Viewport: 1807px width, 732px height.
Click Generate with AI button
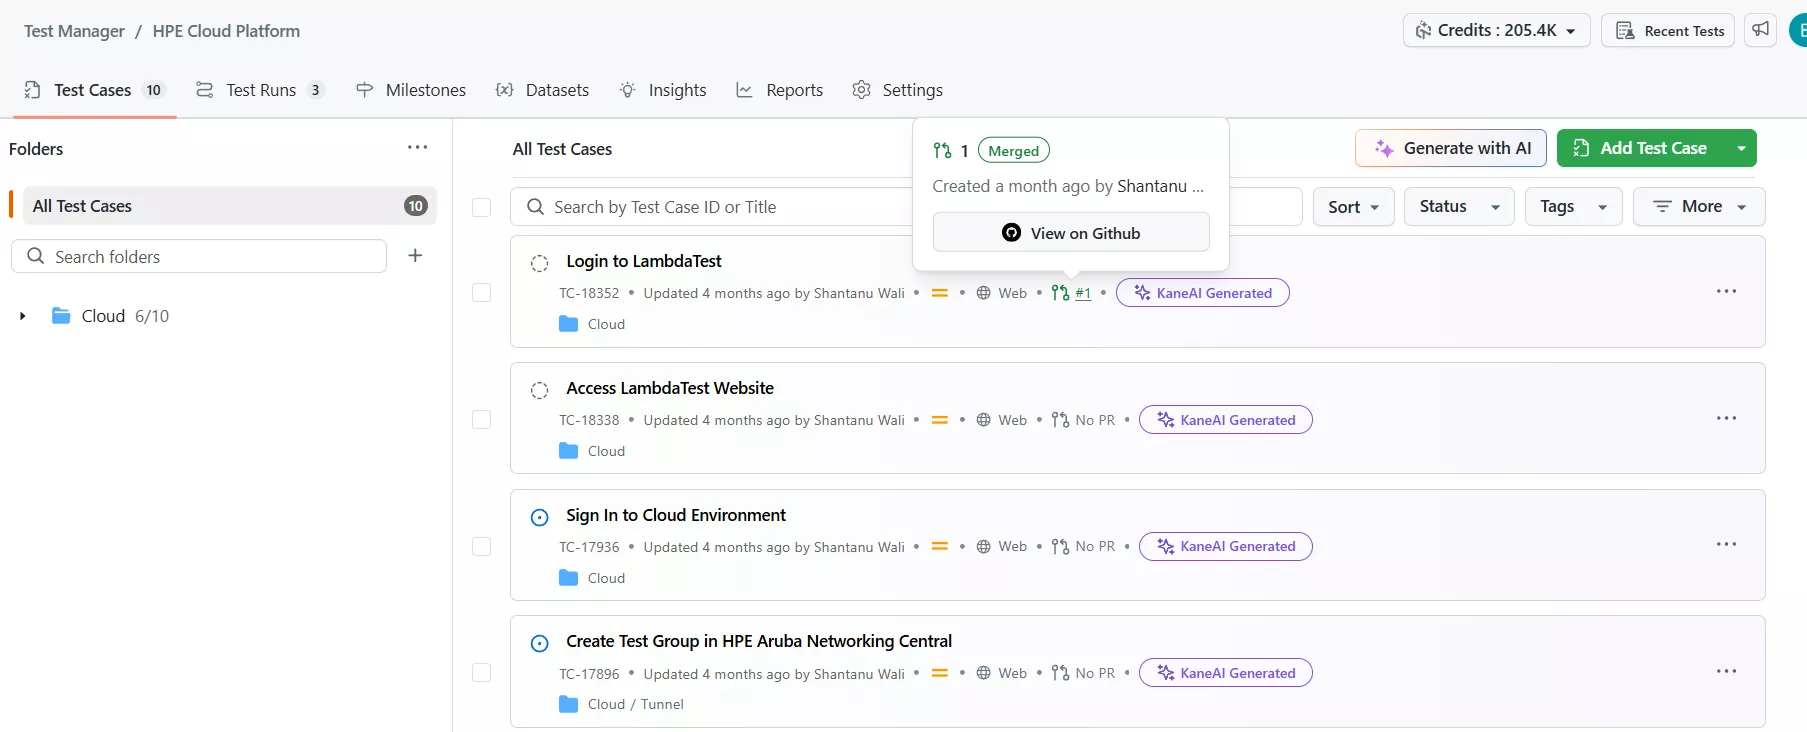coord(1451,148)
